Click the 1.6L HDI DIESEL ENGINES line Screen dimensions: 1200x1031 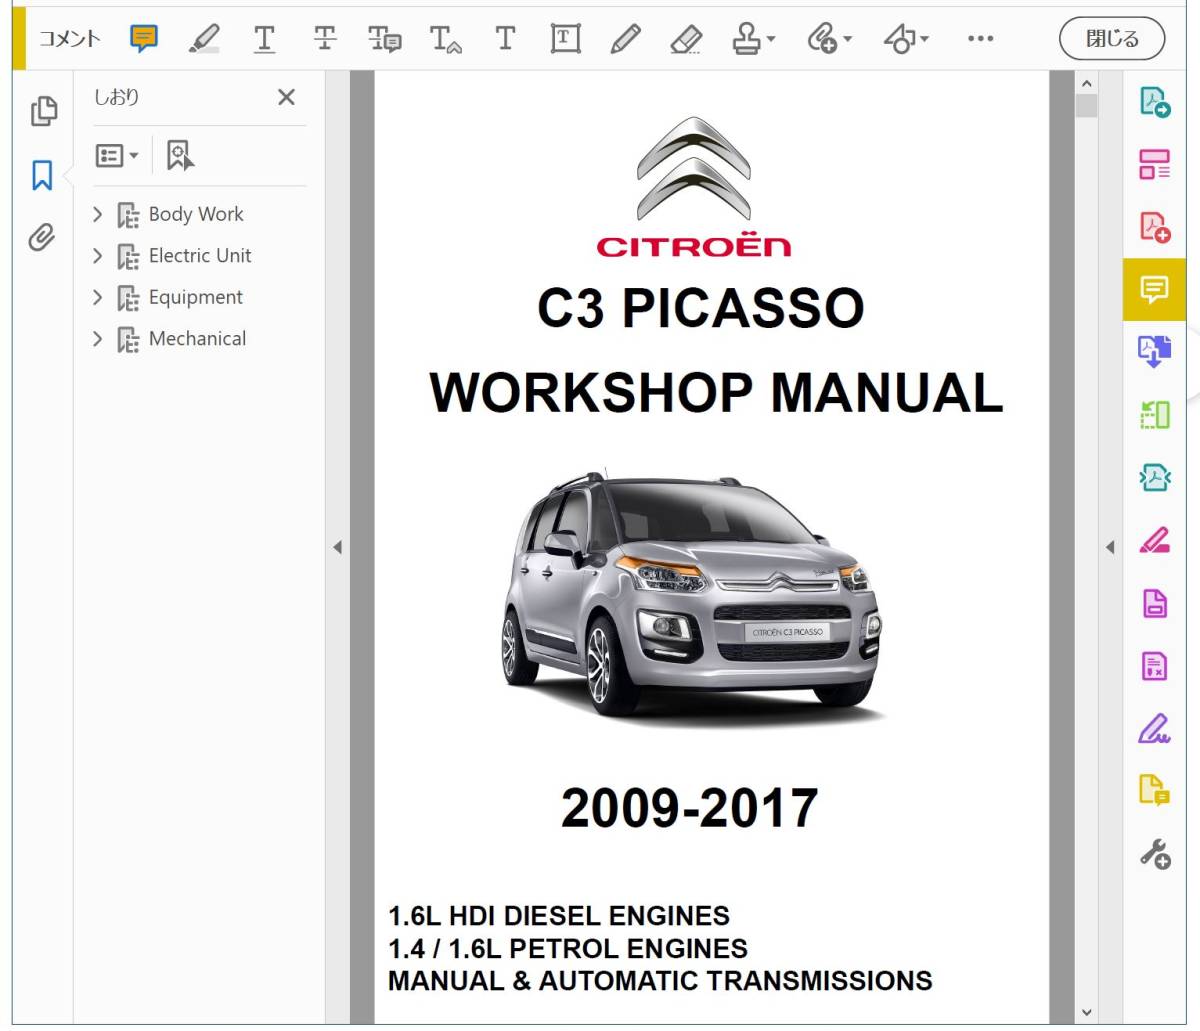559,915
